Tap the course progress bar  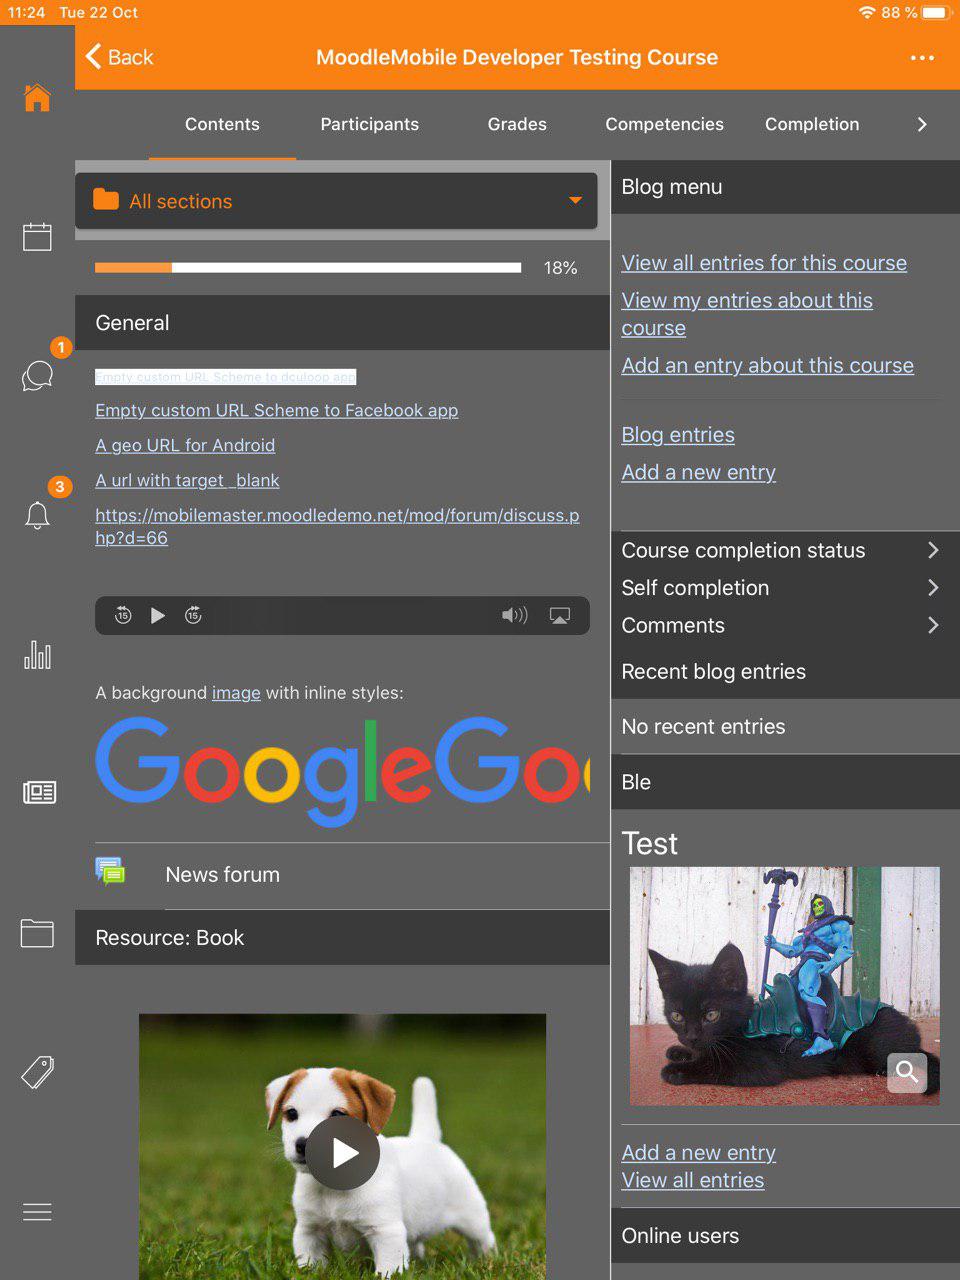pos(308,267)
